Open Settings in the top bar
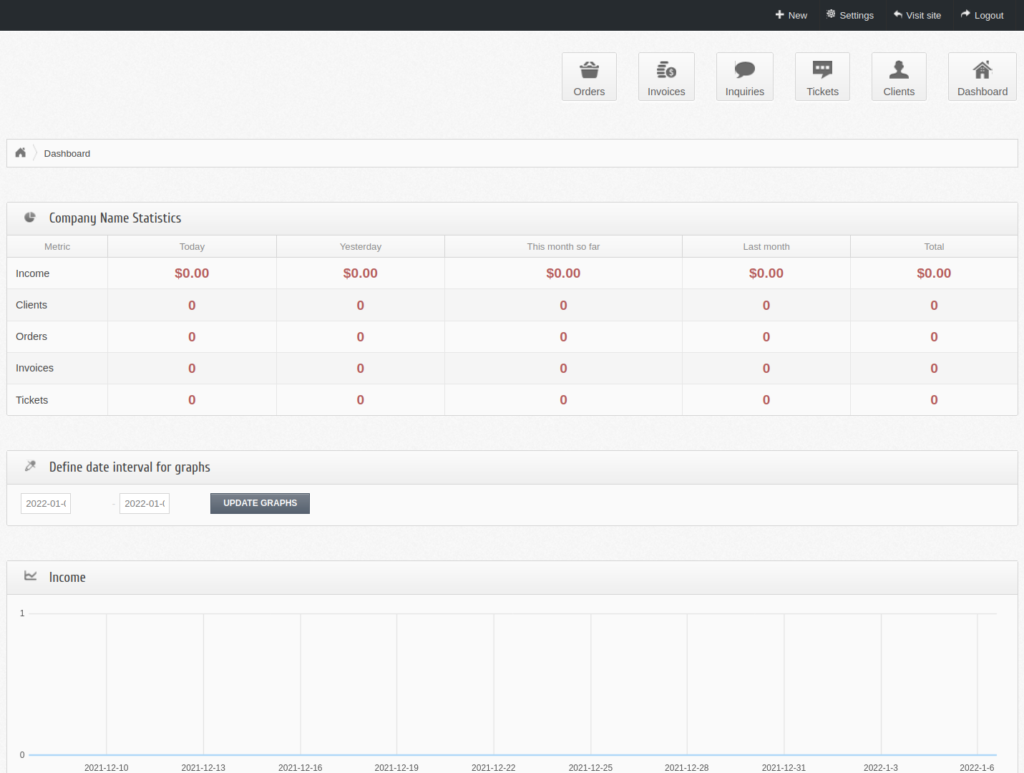The width and height of the screenshot is (1024, 773). [x=849, y=15]
